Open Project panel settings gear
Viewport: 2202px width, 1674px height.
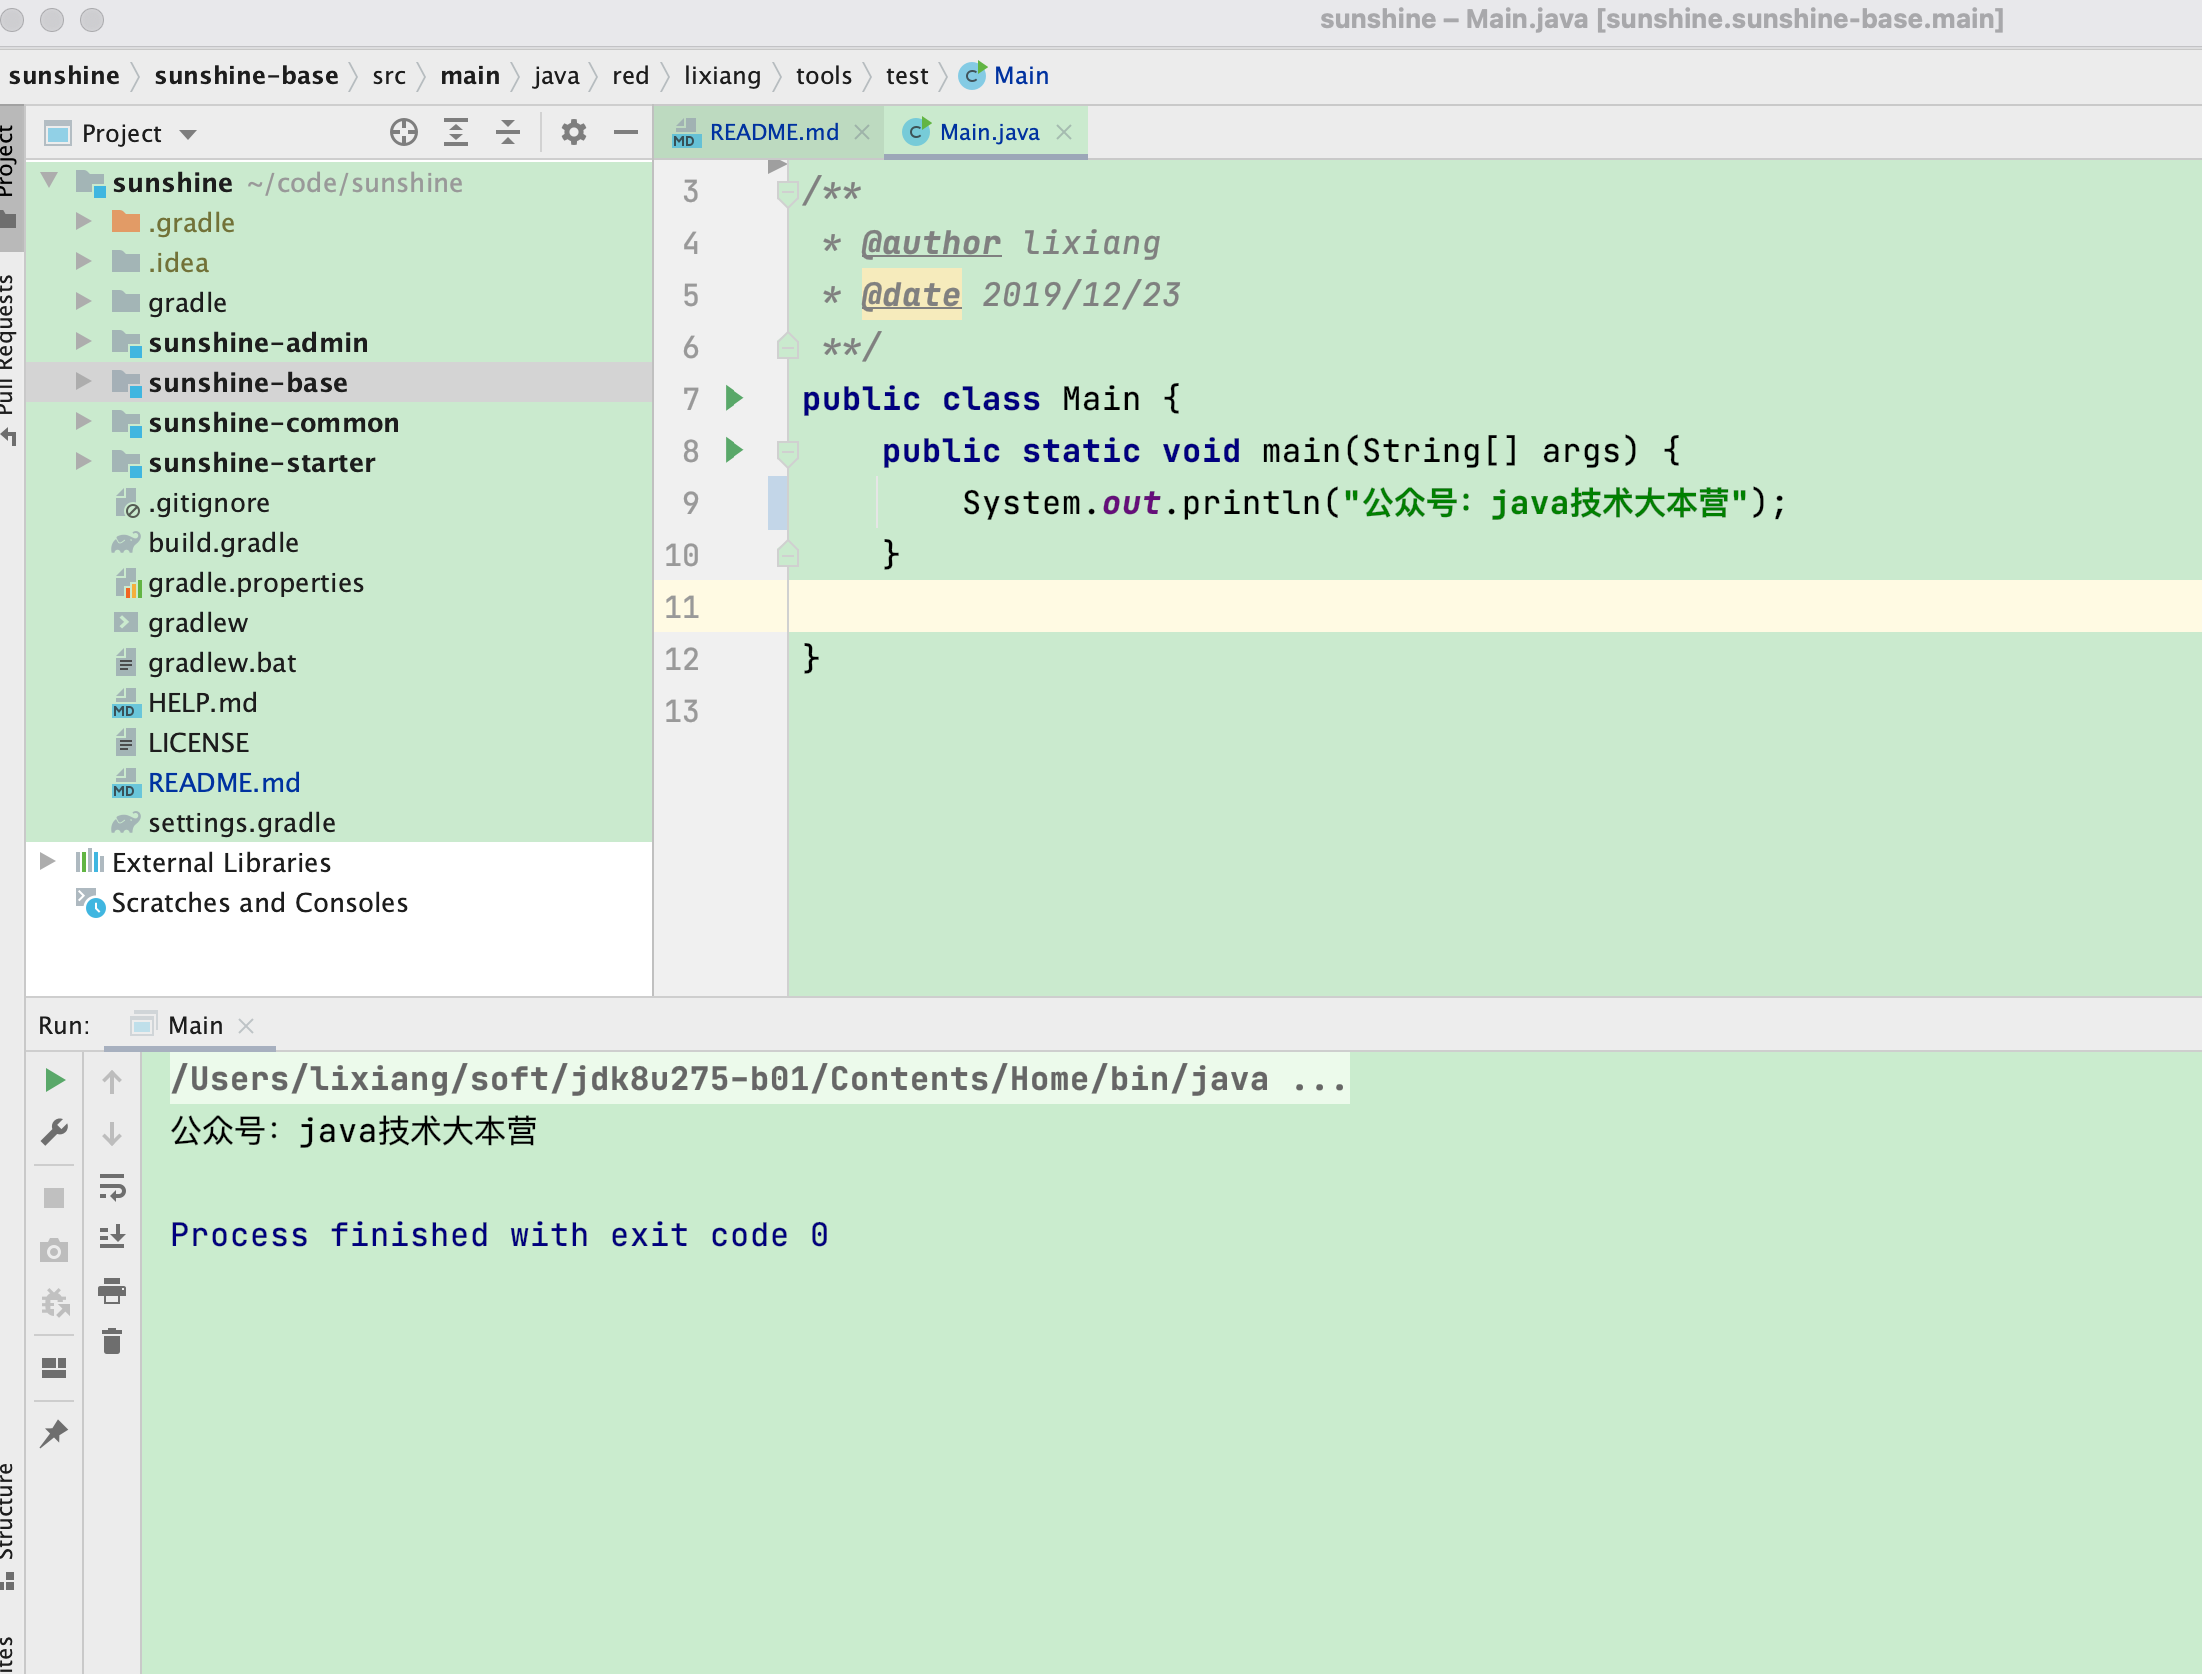573,132
